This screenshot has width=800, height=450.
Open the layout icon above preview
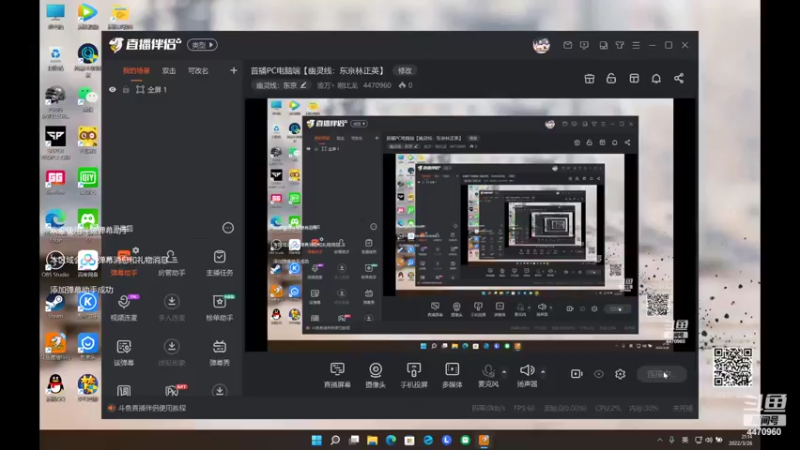tap(634, 79)
